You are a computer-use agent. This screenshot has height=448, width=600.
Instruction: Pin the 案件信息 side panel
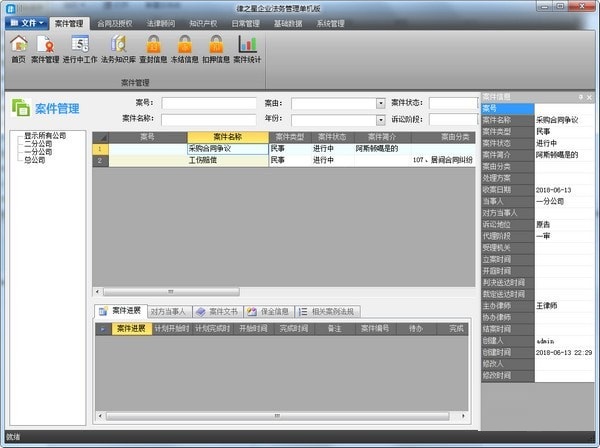click(x=580, y=97)
